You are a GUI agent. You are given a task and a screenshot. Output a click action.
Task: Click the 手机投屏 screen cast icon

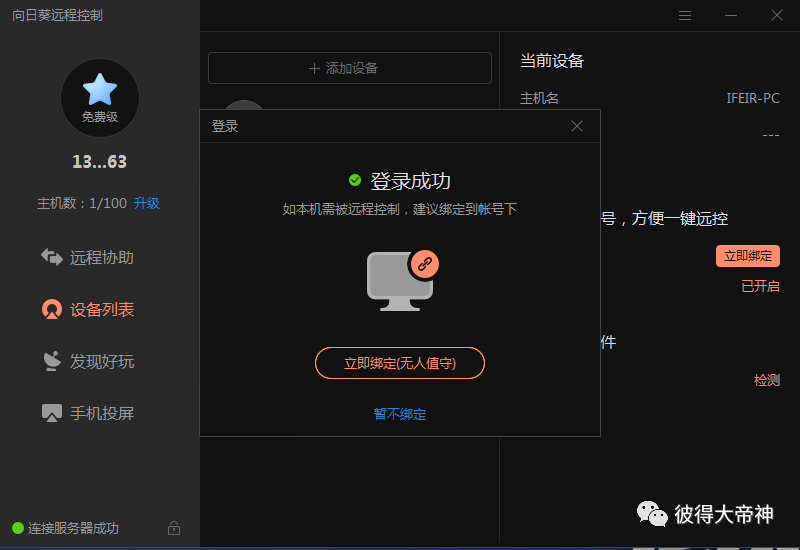(x=52, y=413)
